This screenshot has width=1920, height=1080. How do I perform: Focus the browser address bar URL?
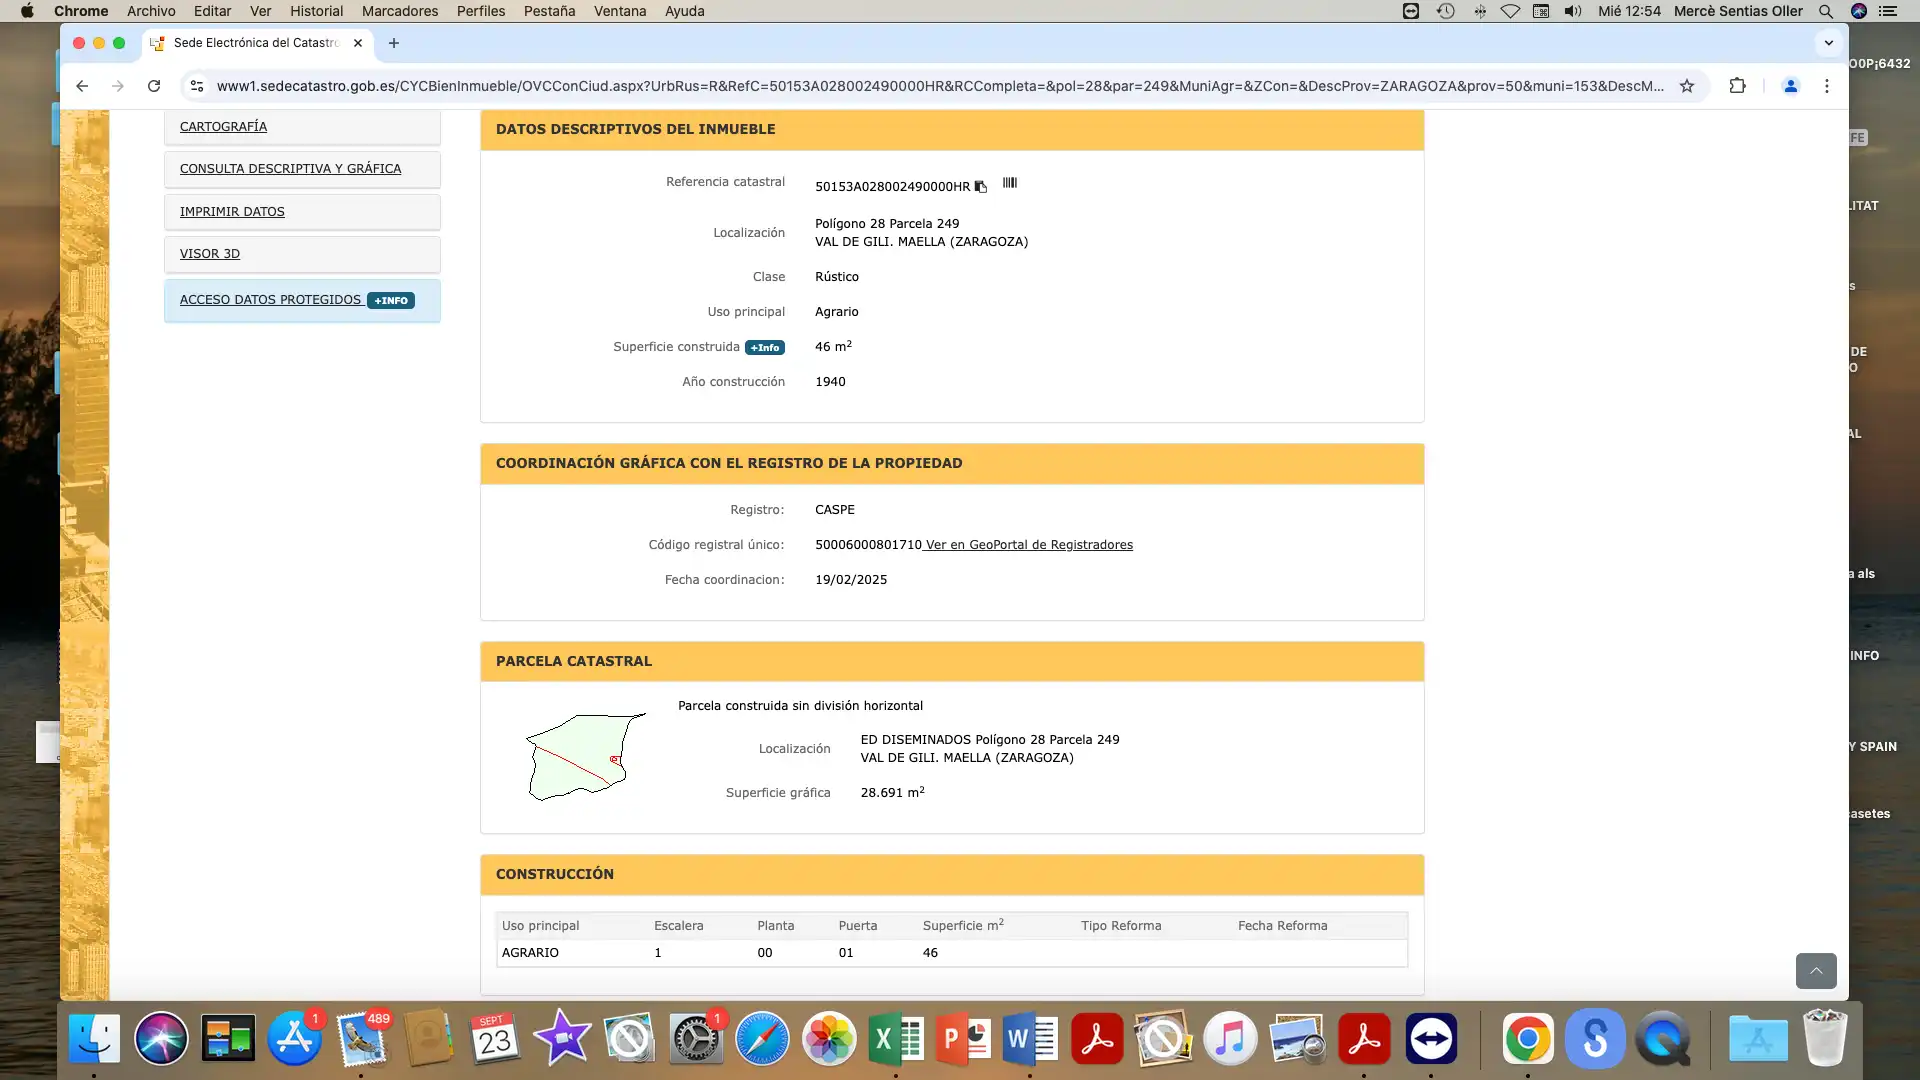tap(940, 86)
